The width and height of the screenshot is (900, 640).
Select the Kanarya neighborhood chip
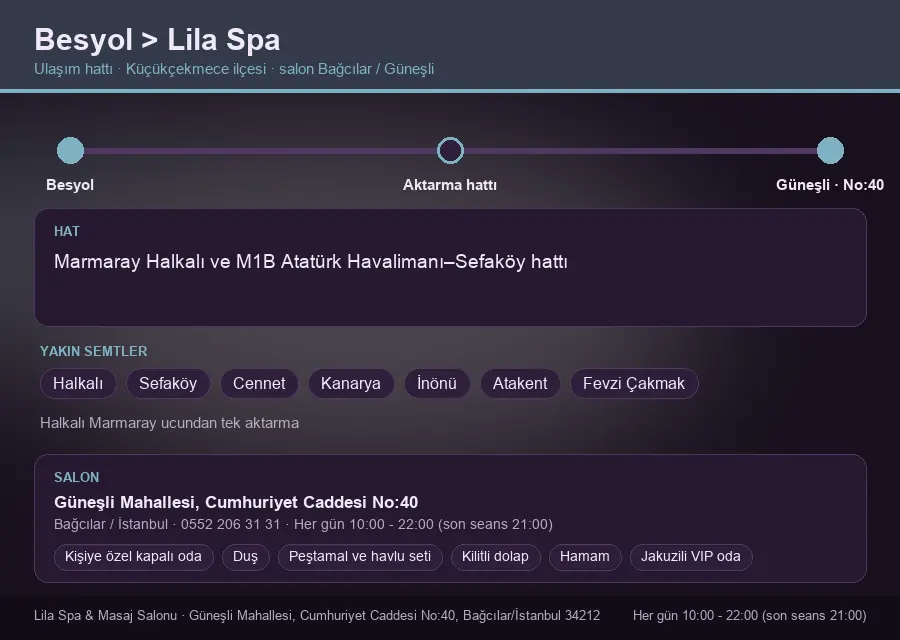[x=351, y=383]
